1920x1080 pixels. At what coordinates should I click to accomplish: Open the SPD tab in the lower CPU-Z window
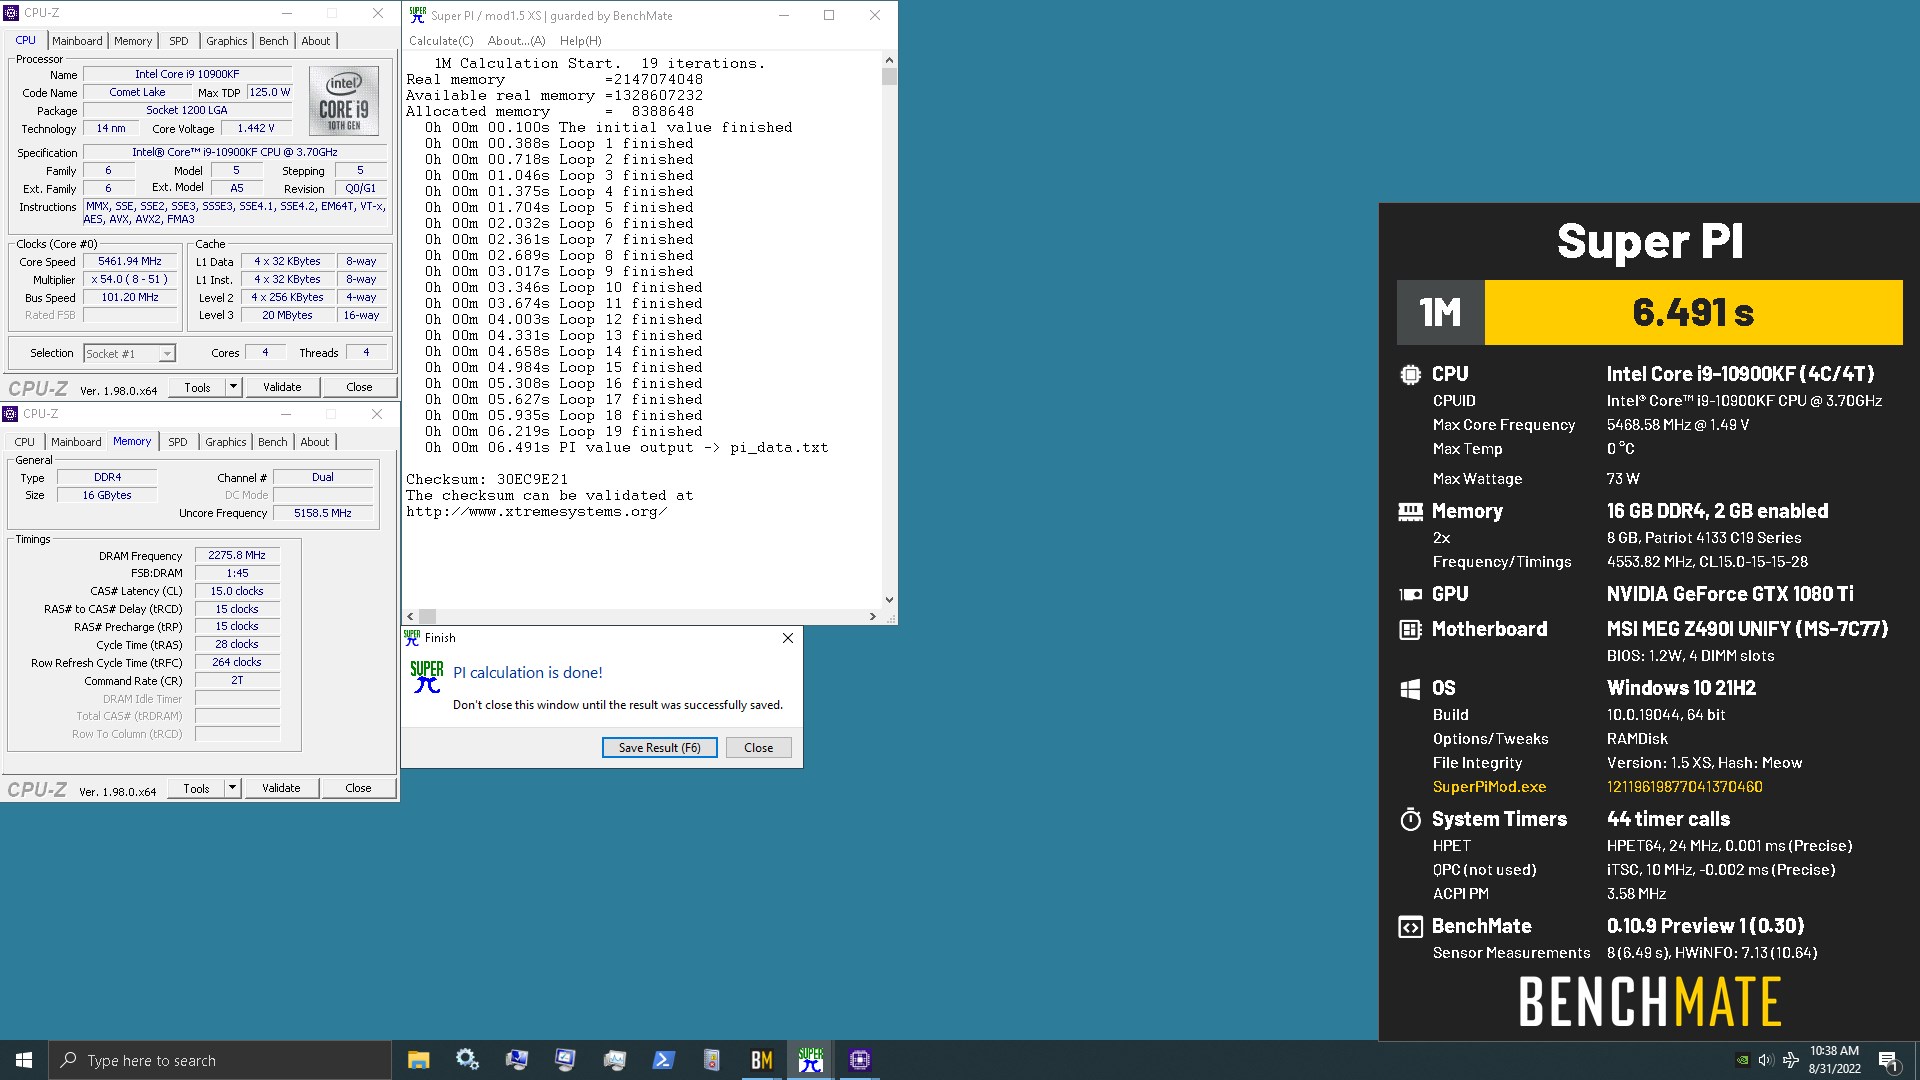(x=178, y=442)
